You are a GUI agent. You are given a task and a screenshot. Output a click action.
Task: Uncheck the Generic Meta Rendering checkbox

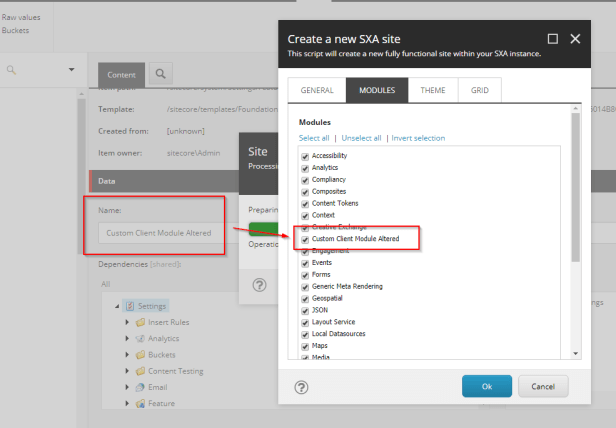[x=305, y=286]
